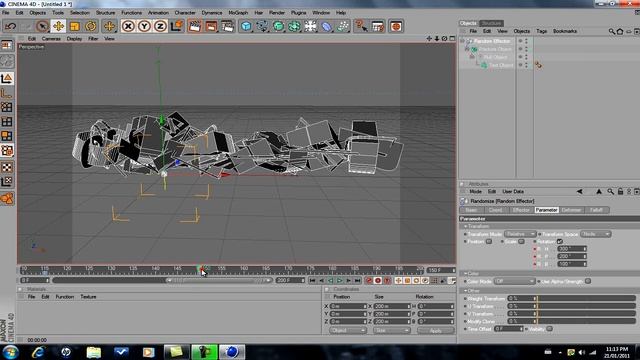Viewport: 640px width, 360px height.
Task: Collapse the second row tree node
Action: (467, 49)
